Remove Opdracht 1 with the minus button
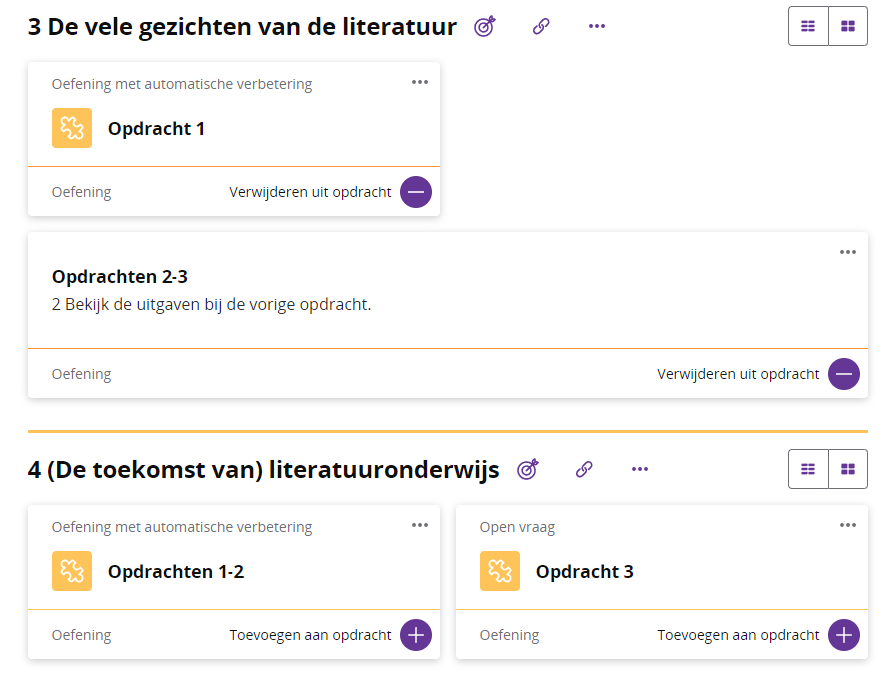The width and height of the screenshot is (889, 684). click(x=416, y=192)
